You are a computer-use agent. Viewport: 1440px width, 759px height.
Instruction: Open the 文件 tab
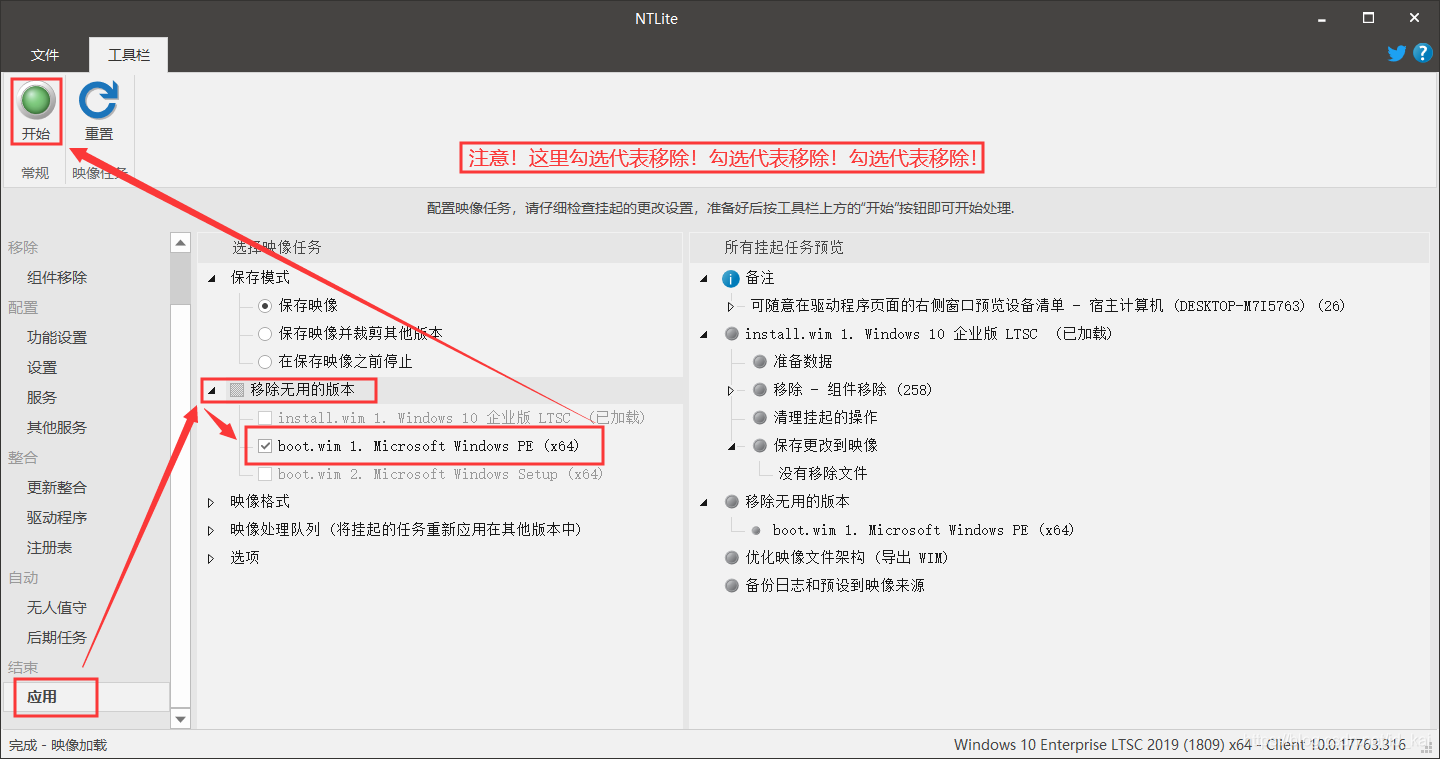45,55
